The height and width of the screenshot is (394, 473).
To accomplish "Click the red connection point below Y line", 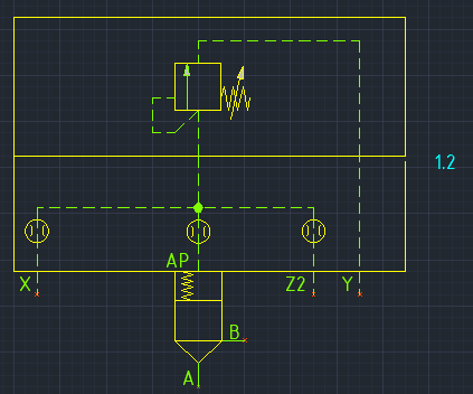I will (x=360, y=294).
